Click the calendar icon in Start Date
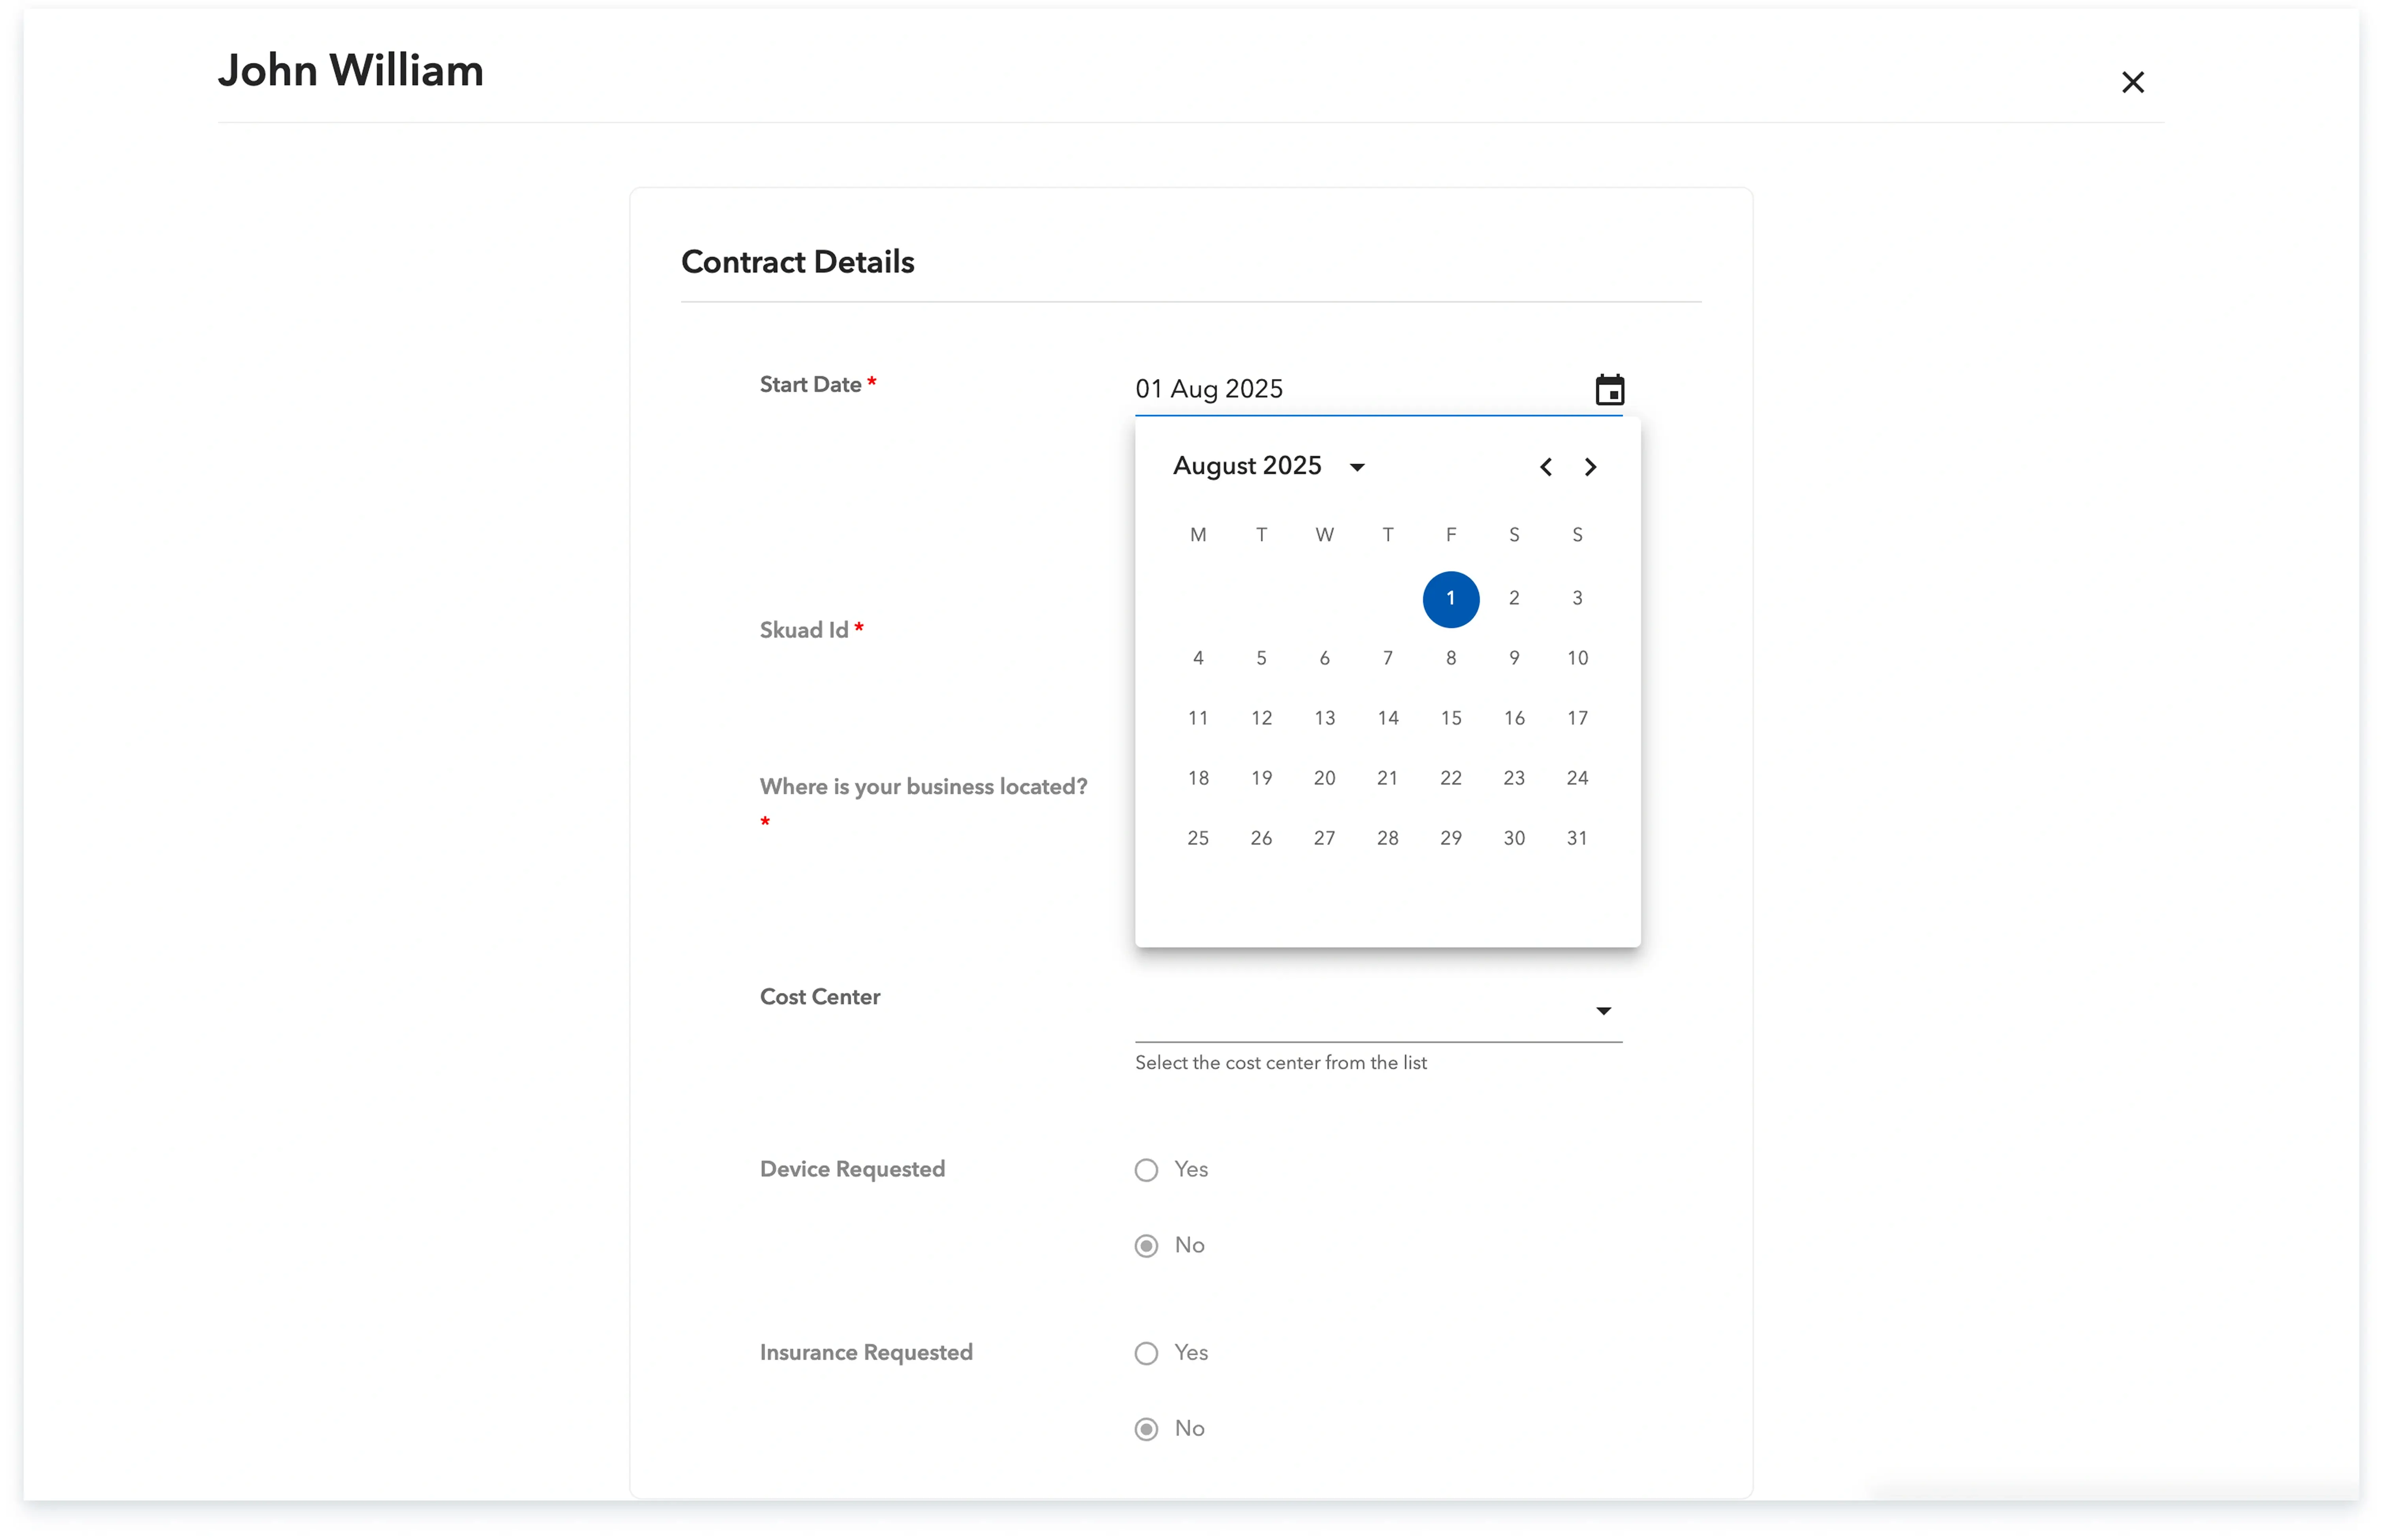 (x=1609, y=389)
